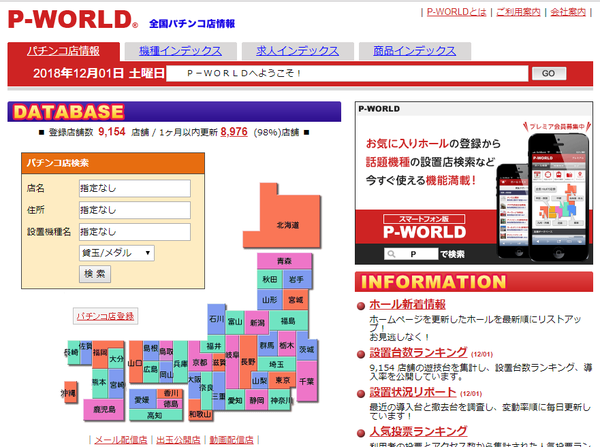Focus the welcome message search field
The width and height of the screenshot is (600, 447).
[x=347, y=73]
